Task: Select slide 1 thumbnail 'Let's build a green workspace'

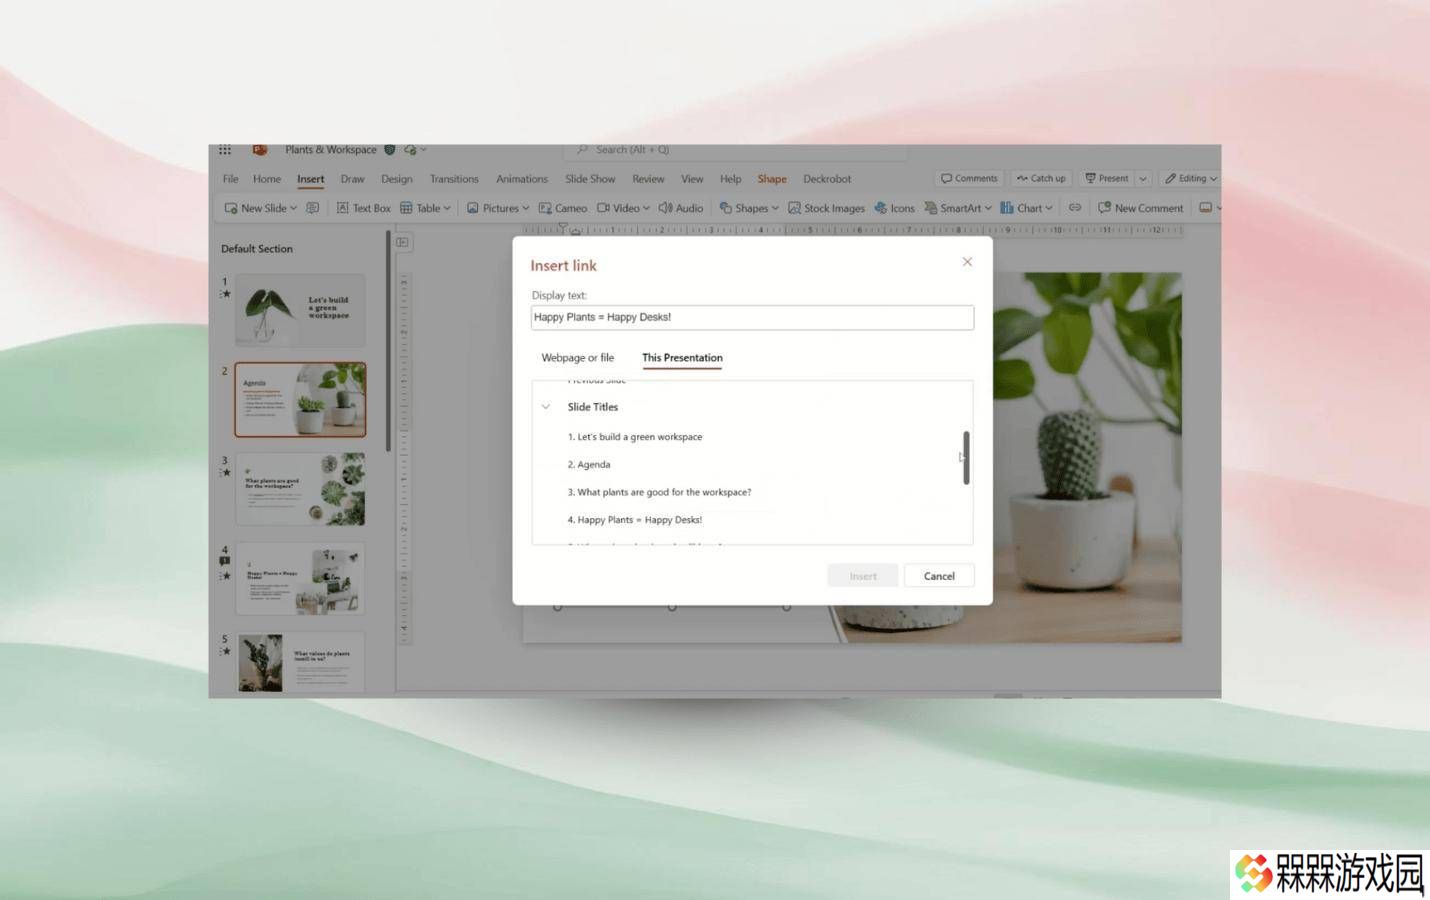Action: click(300, 310)
